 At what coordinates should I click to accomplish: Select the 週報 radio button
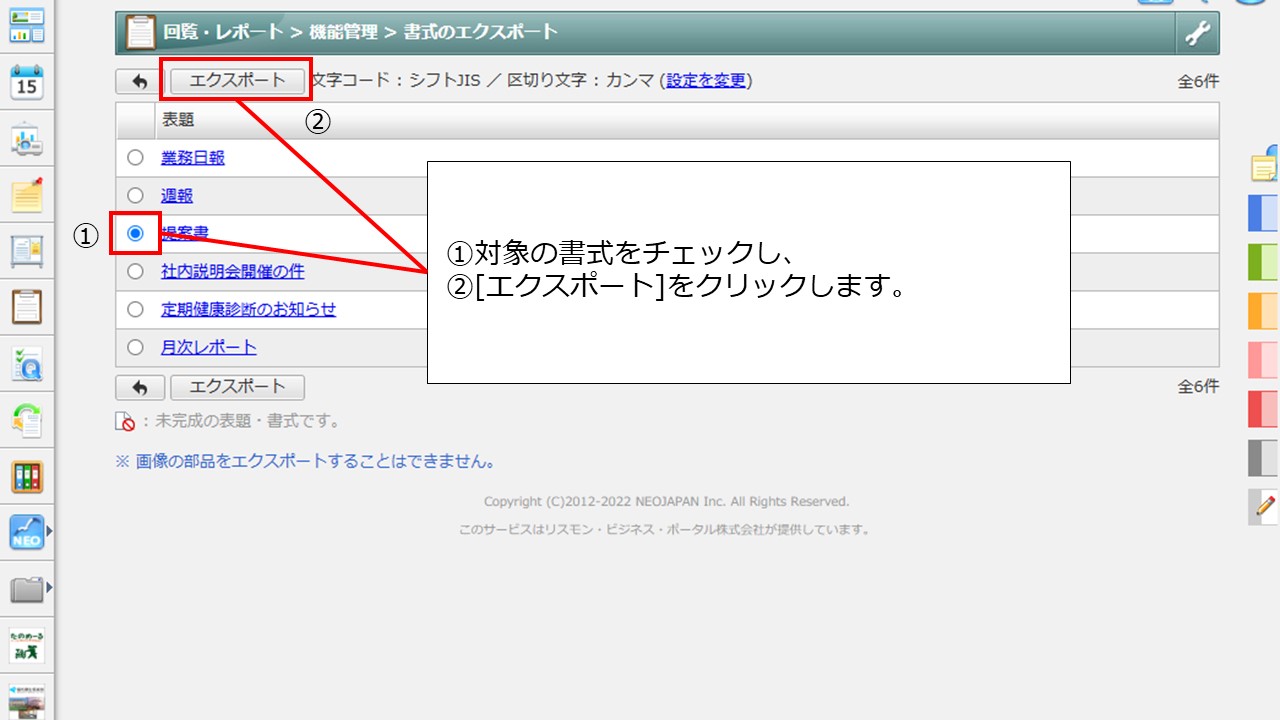point(136,195)
